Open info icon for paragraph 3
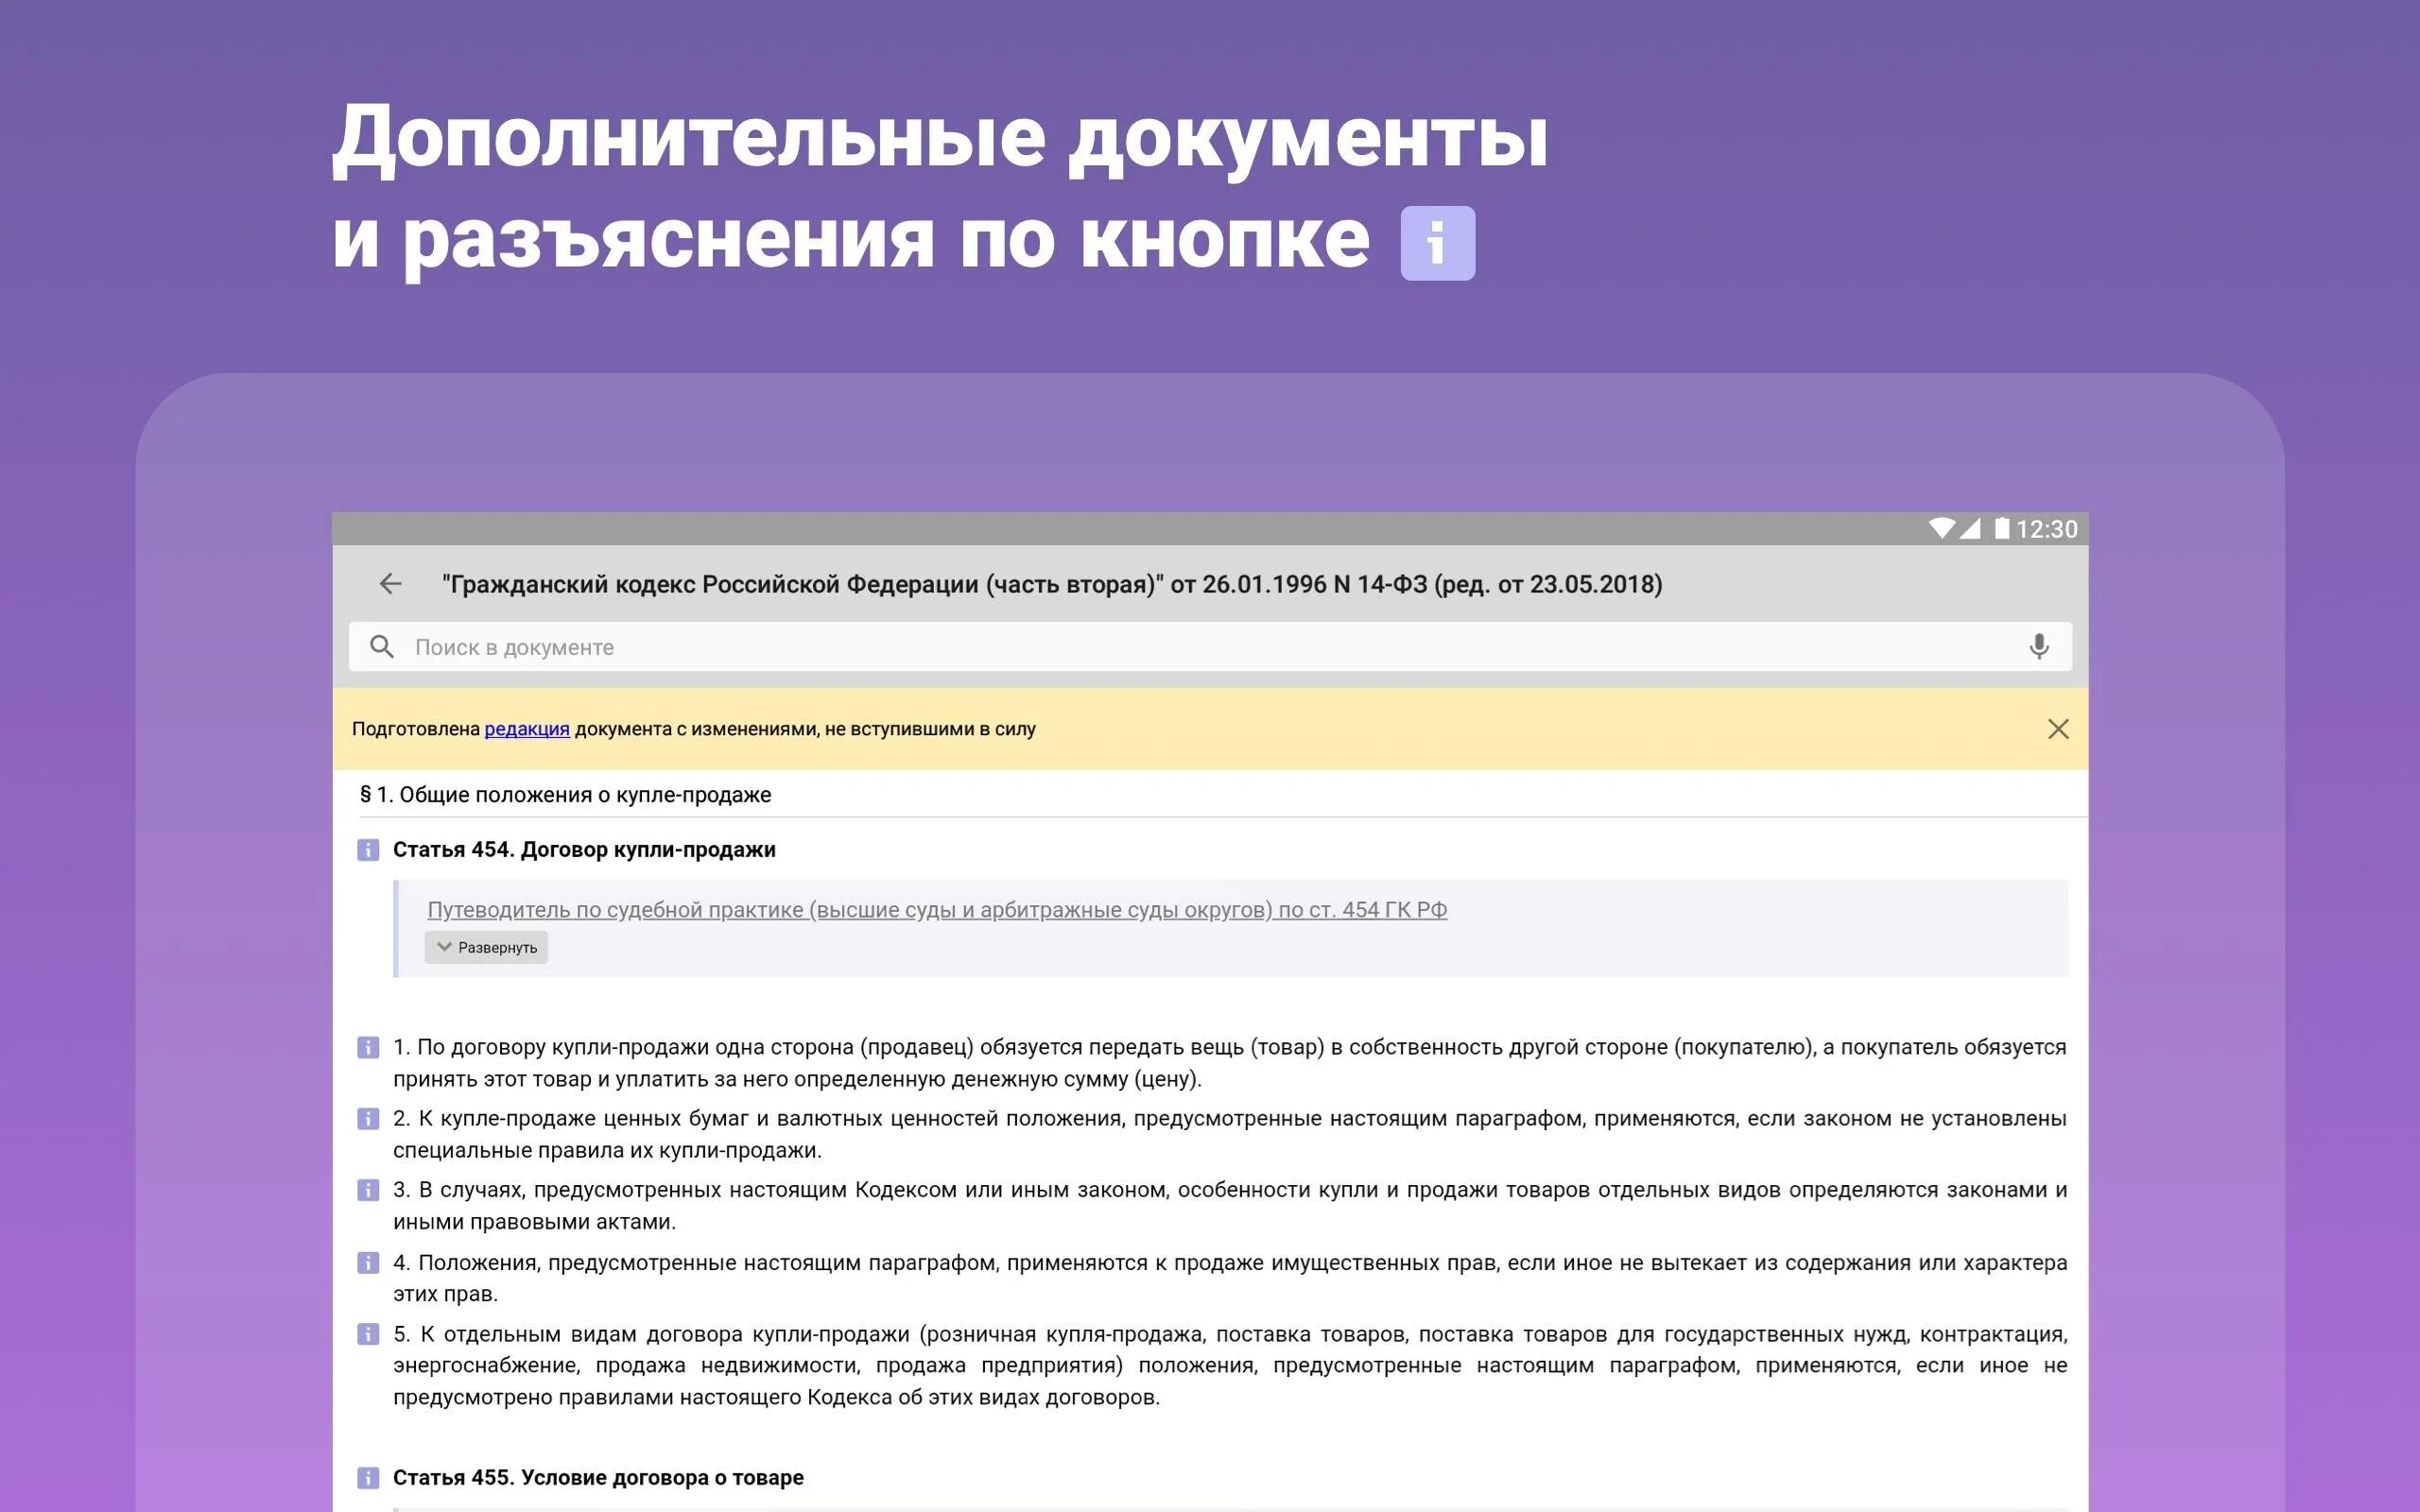Viewport: 2420px width, 1512px height. [368, 1190]
